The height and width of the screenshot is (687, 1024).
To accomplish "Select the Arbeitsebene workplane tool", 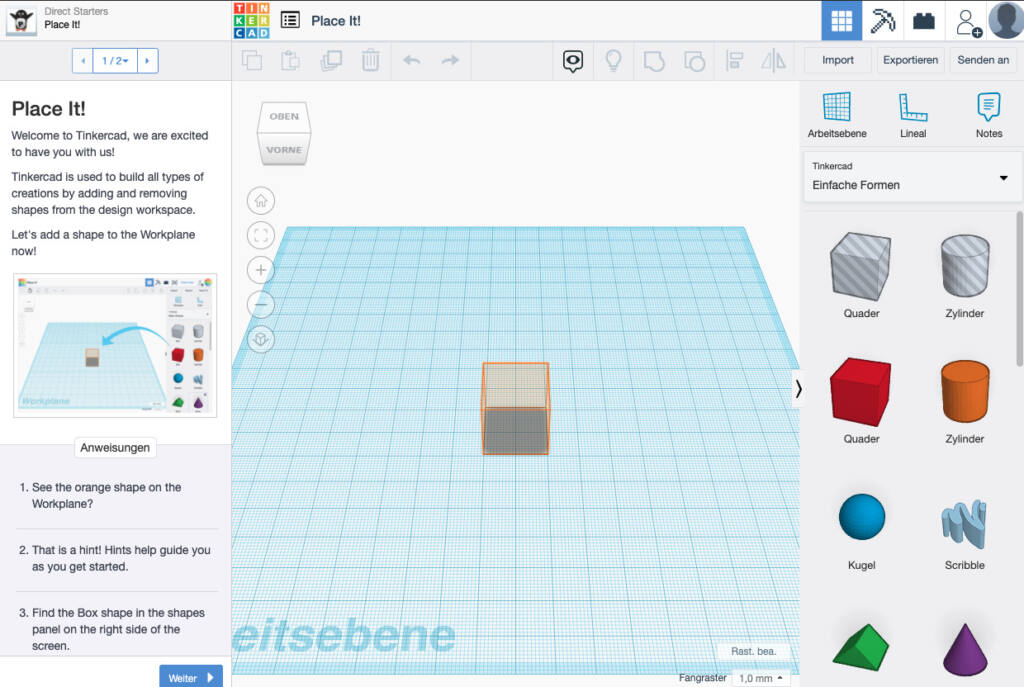I will [837, 116].
